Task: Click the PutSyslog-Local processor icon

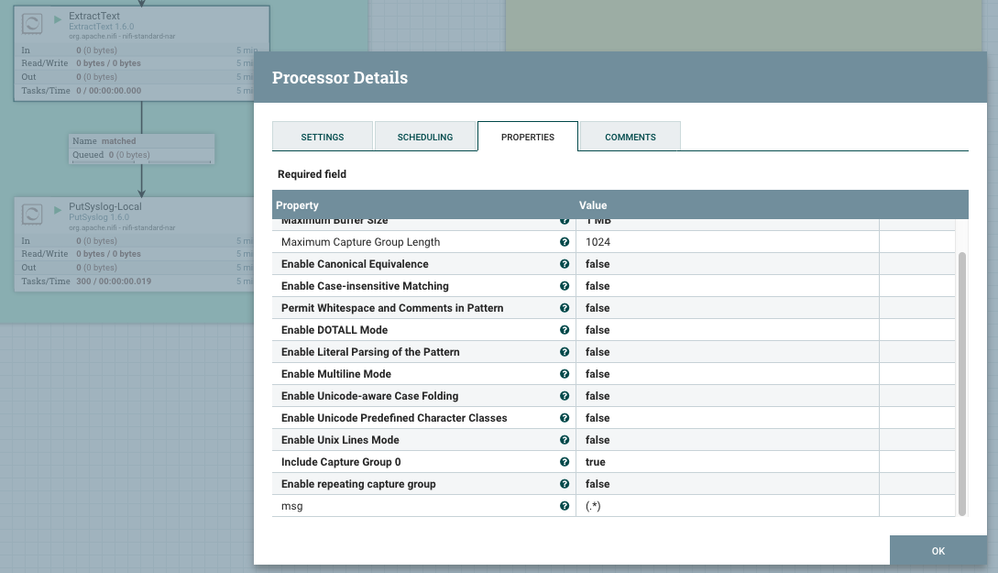Action: [32, 214]
